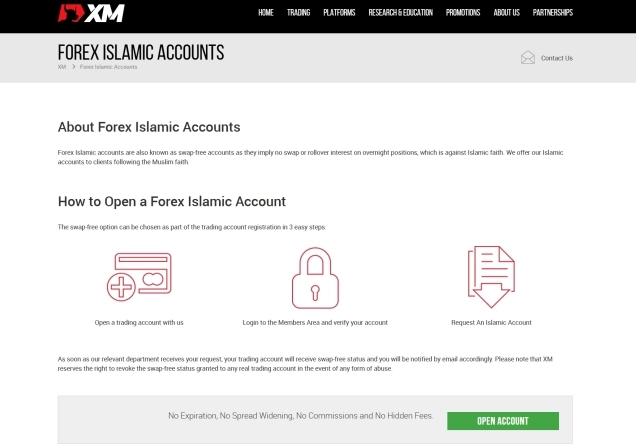Screen dimensions: 636x446
Task: Click the Contact Us envelope icon
Action: (x=528, y=58)
